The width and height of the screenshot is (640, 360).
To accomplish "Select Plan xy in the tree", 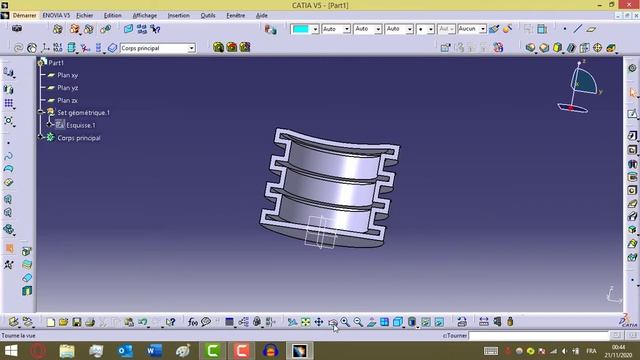I will [67, 75].
